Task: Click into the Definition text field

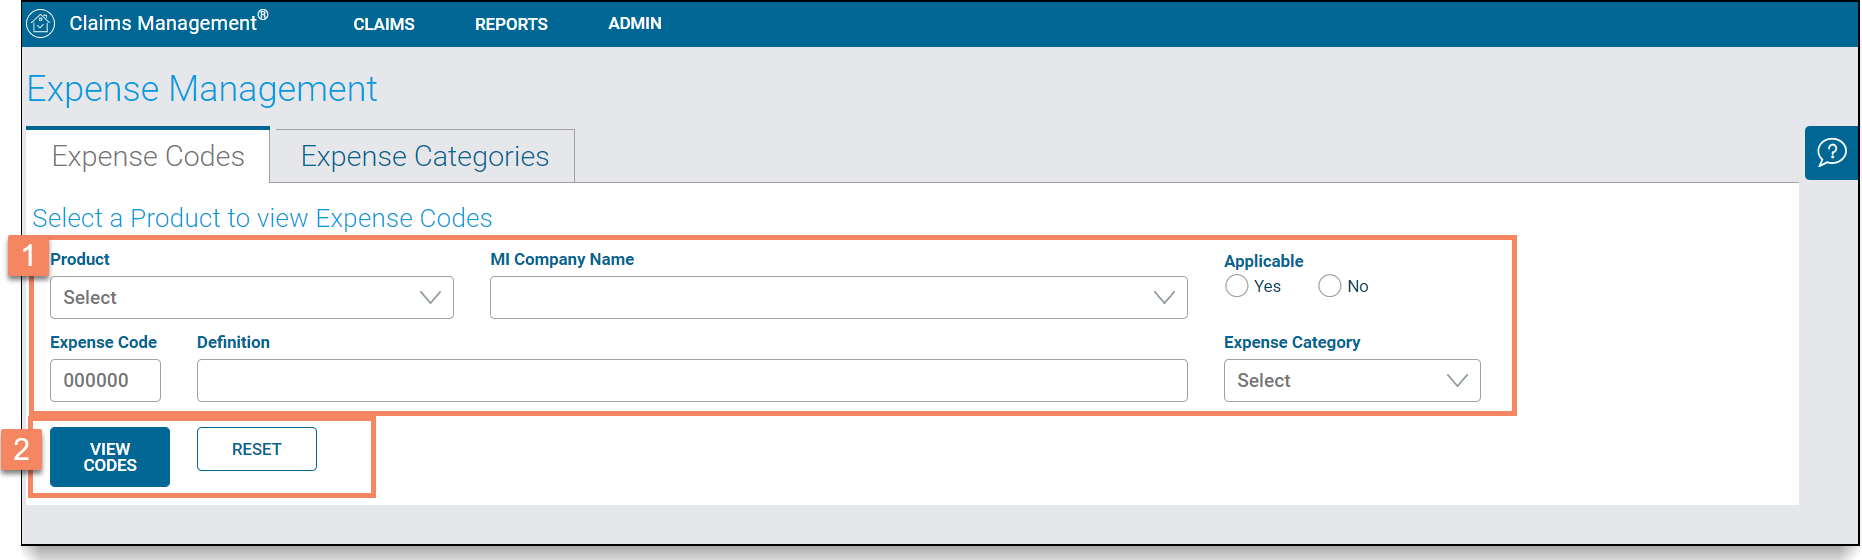Action: click(692, 380)
